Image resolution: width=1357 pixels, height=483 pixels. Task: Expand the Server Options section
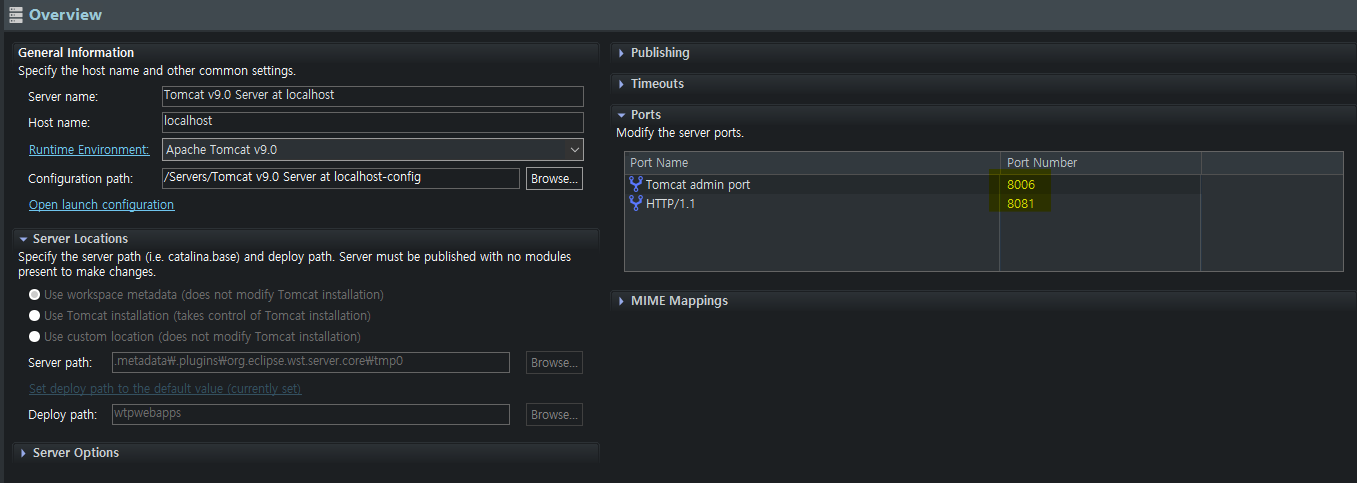(23, 453)
